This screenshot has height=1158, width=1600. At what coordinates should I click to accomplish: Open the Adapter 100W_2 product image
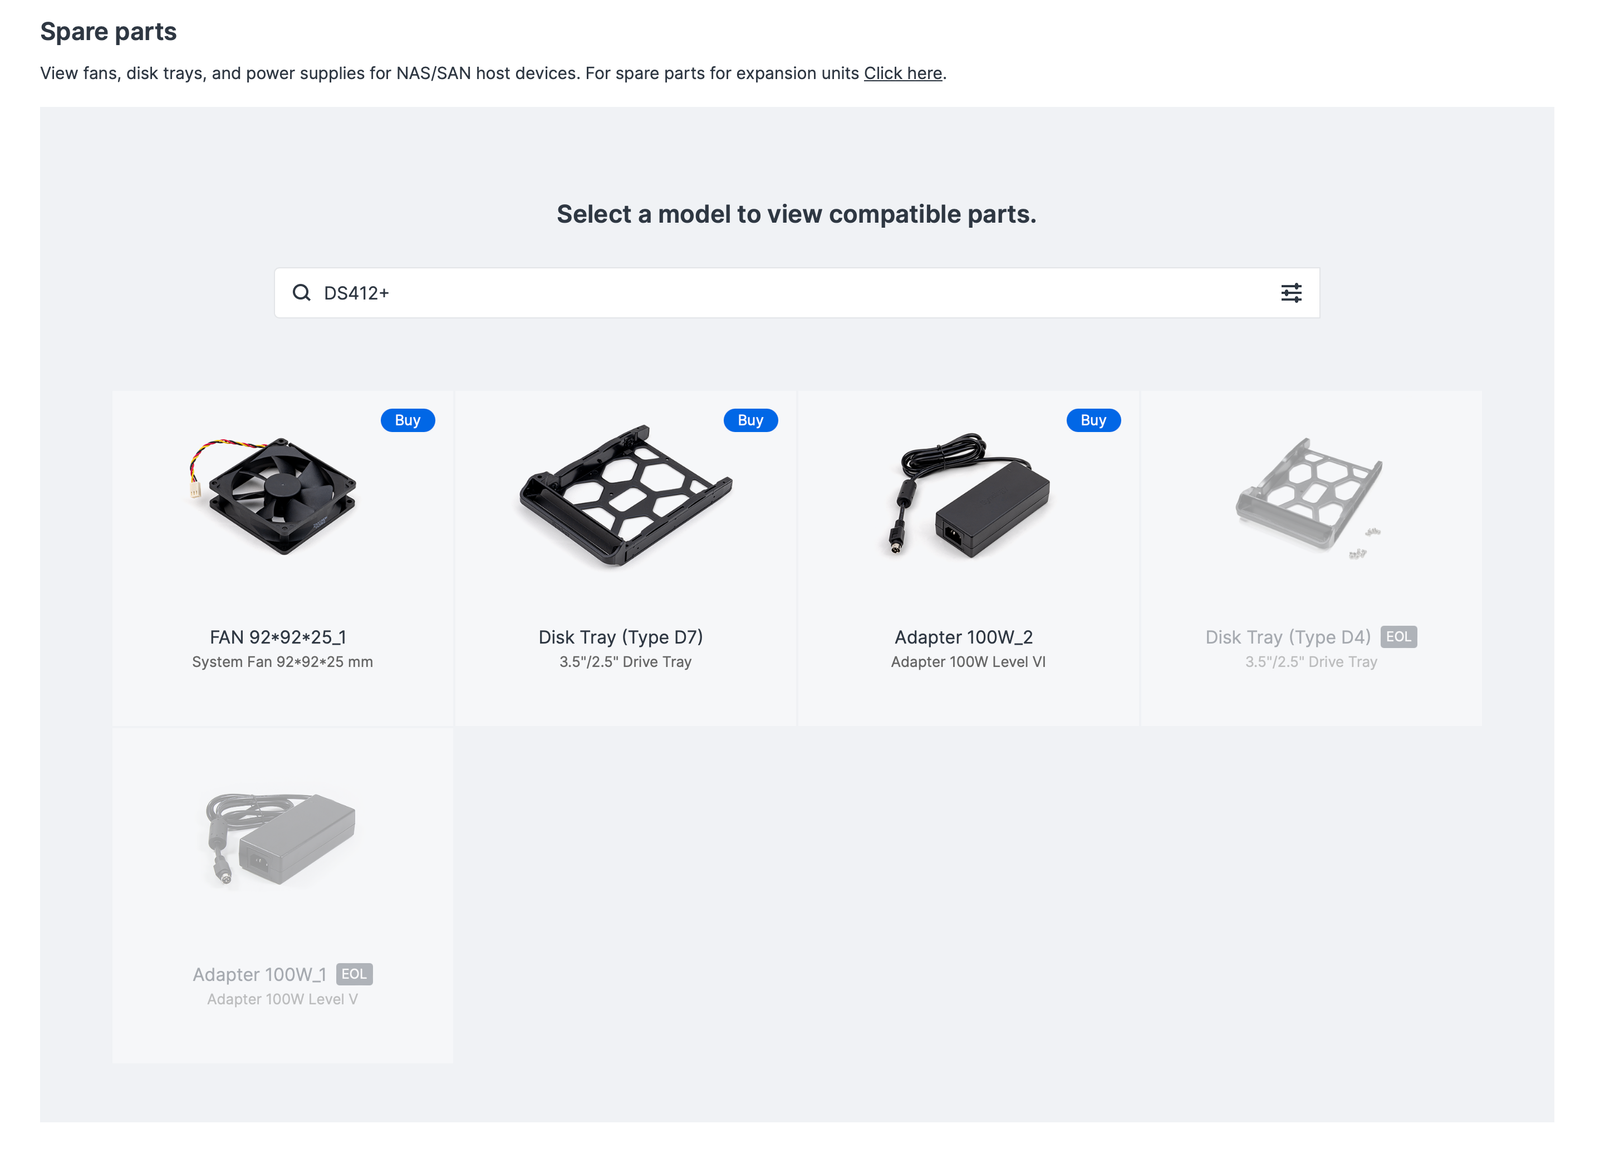tap(968, 495)
